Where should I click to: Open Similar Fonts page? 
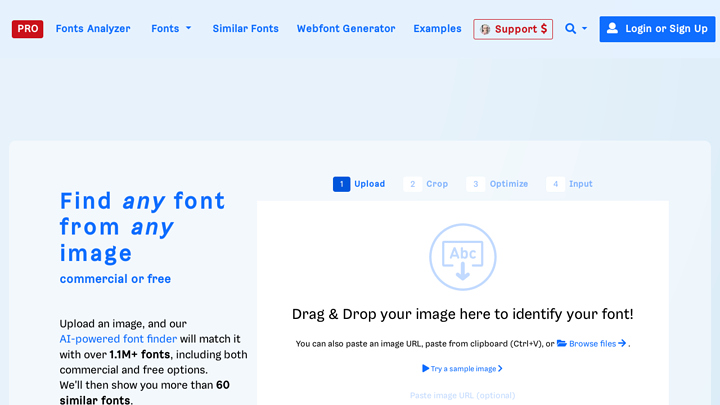[245, 29]
